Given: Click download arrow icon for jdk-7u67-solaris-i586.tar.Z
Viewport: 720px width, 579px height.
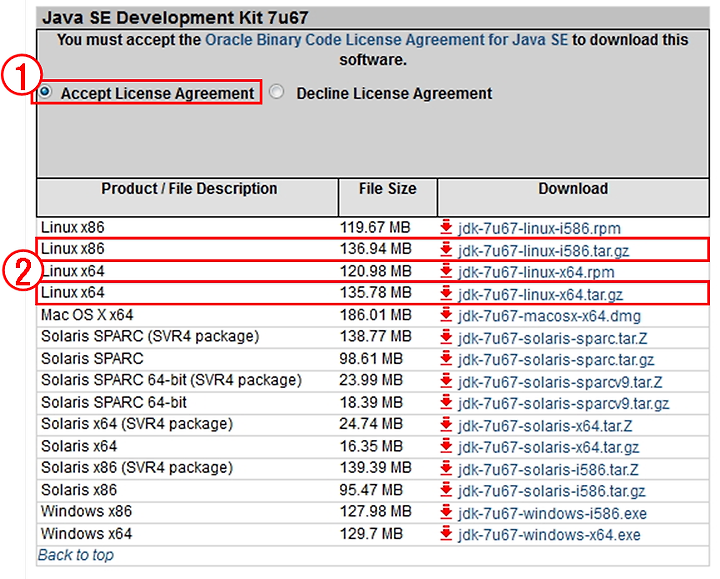Looking at the screenshot, I should pos(446,469).
